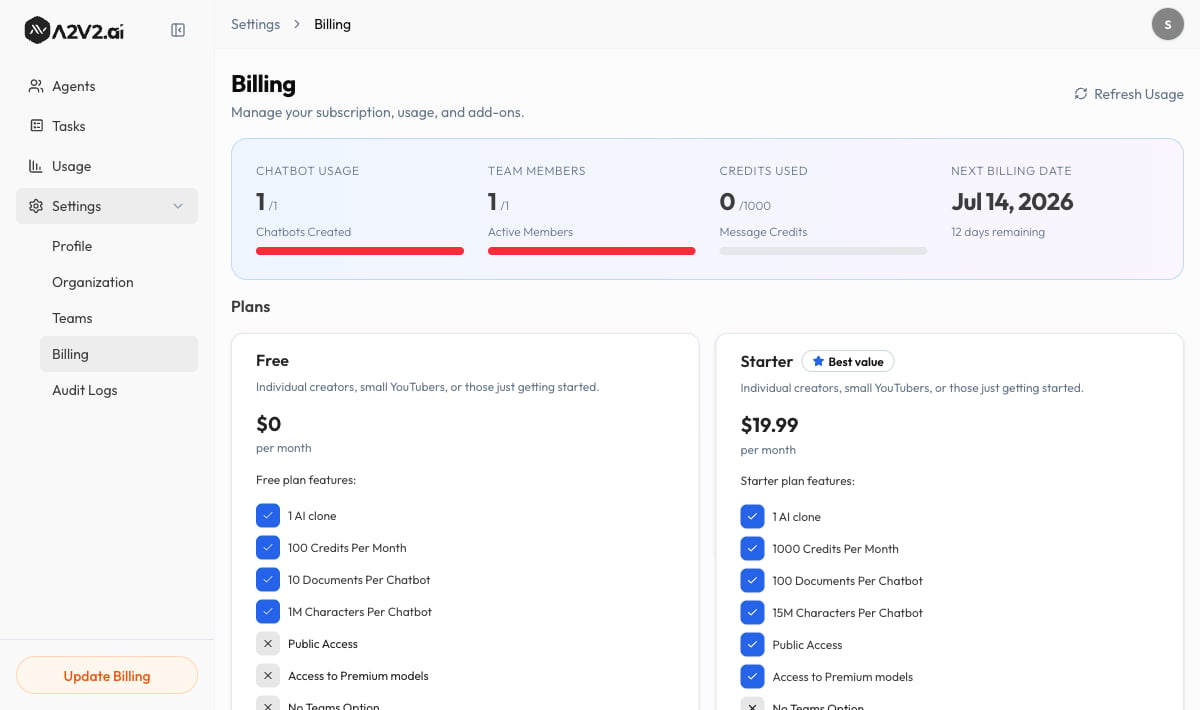The height and width of the screenshot is (710, 1200).
Task: Toggle Starter plan Public Access checkbox
Action: pyautogui.click(x=752, y=645)
